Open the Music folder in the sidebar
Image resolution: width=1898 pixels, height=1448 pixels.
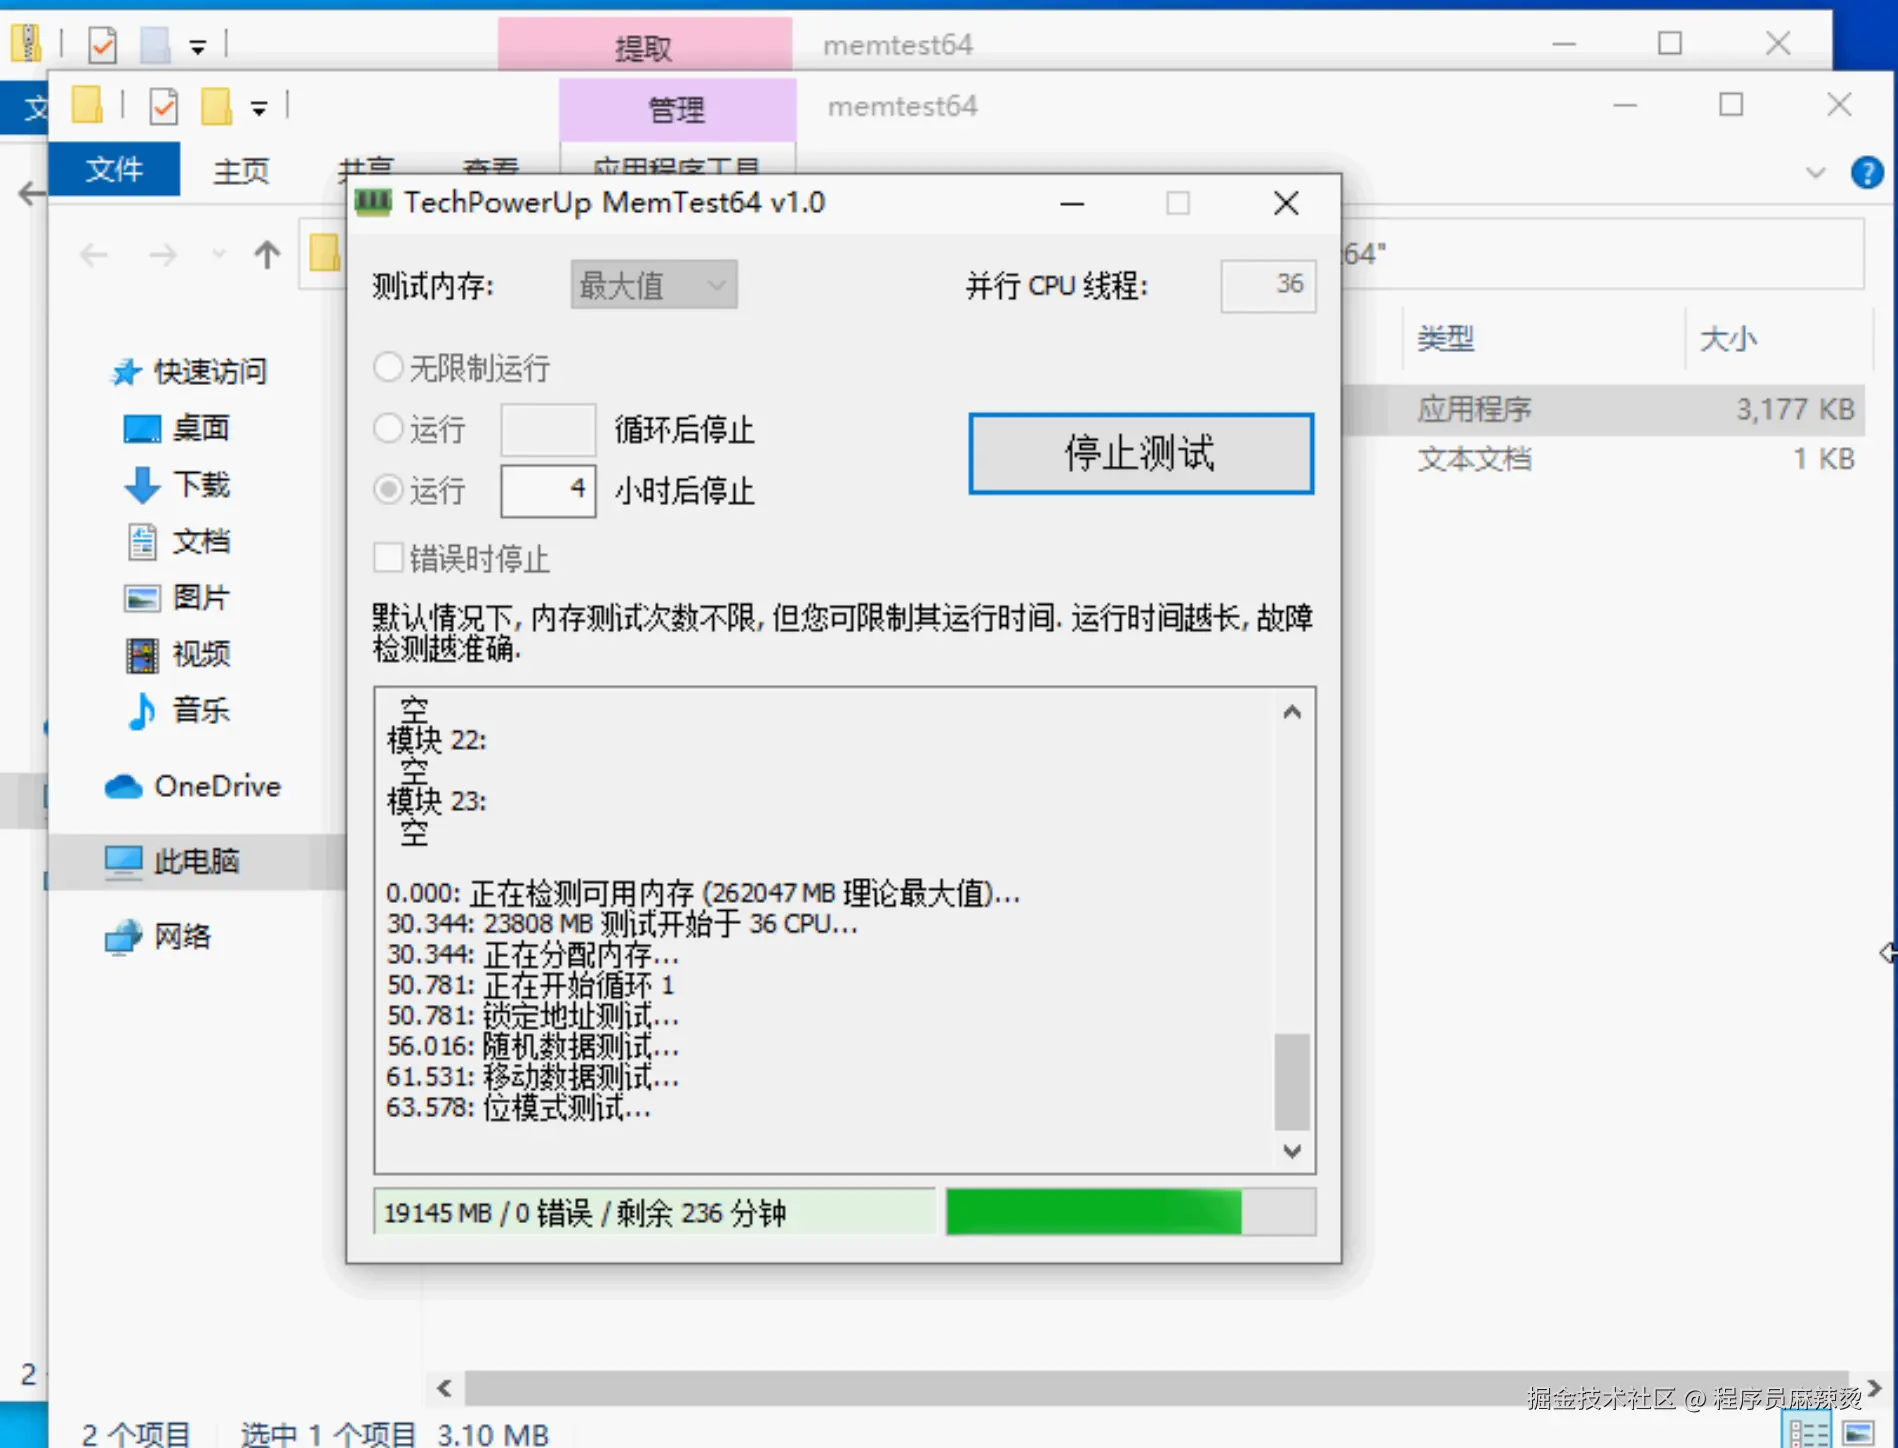pyautogui.click(x=198, y=711)
